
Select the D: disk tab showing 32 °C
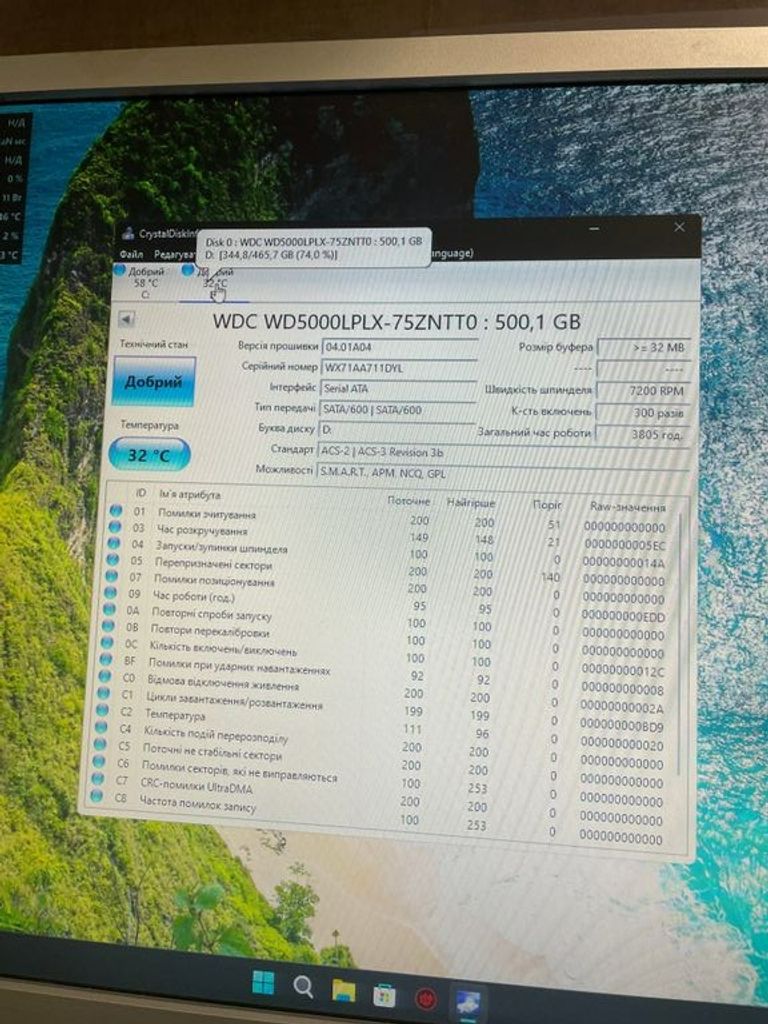click(x=212, y=283)
